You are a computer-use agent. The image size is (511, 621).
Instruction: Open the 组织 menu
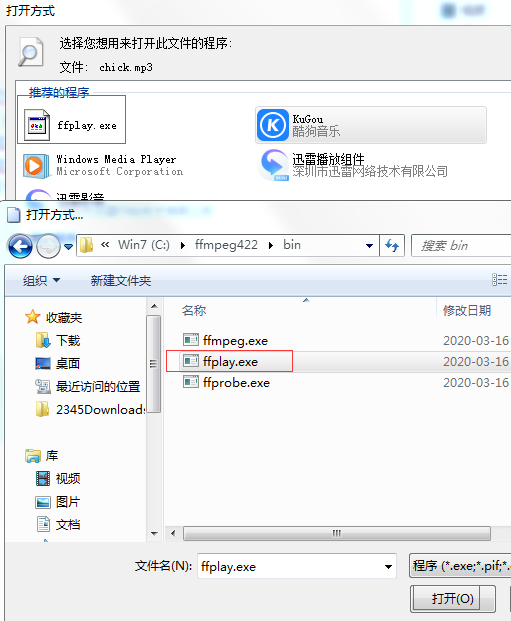click(42, 280)
